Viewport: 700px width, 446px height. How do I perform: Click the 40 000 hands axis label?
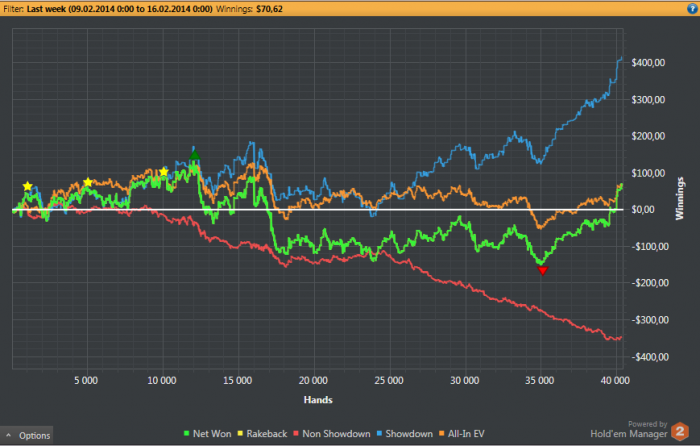(615, 380)
